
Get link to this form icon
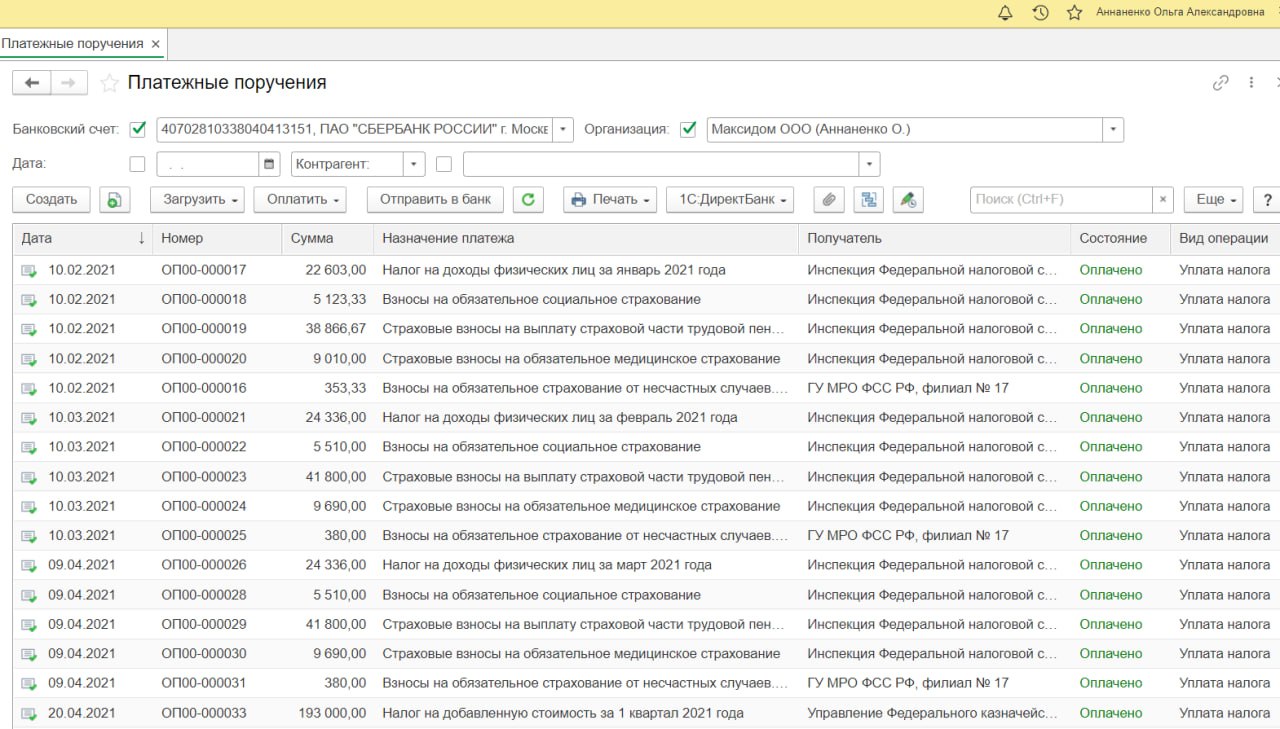click(1220, 83)
